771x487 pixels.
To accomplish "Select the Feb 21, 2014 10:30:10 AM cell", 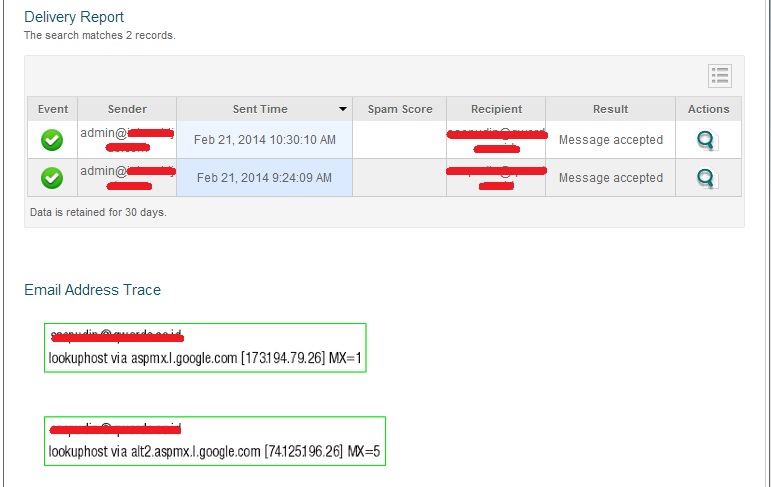I will [265, 140].
